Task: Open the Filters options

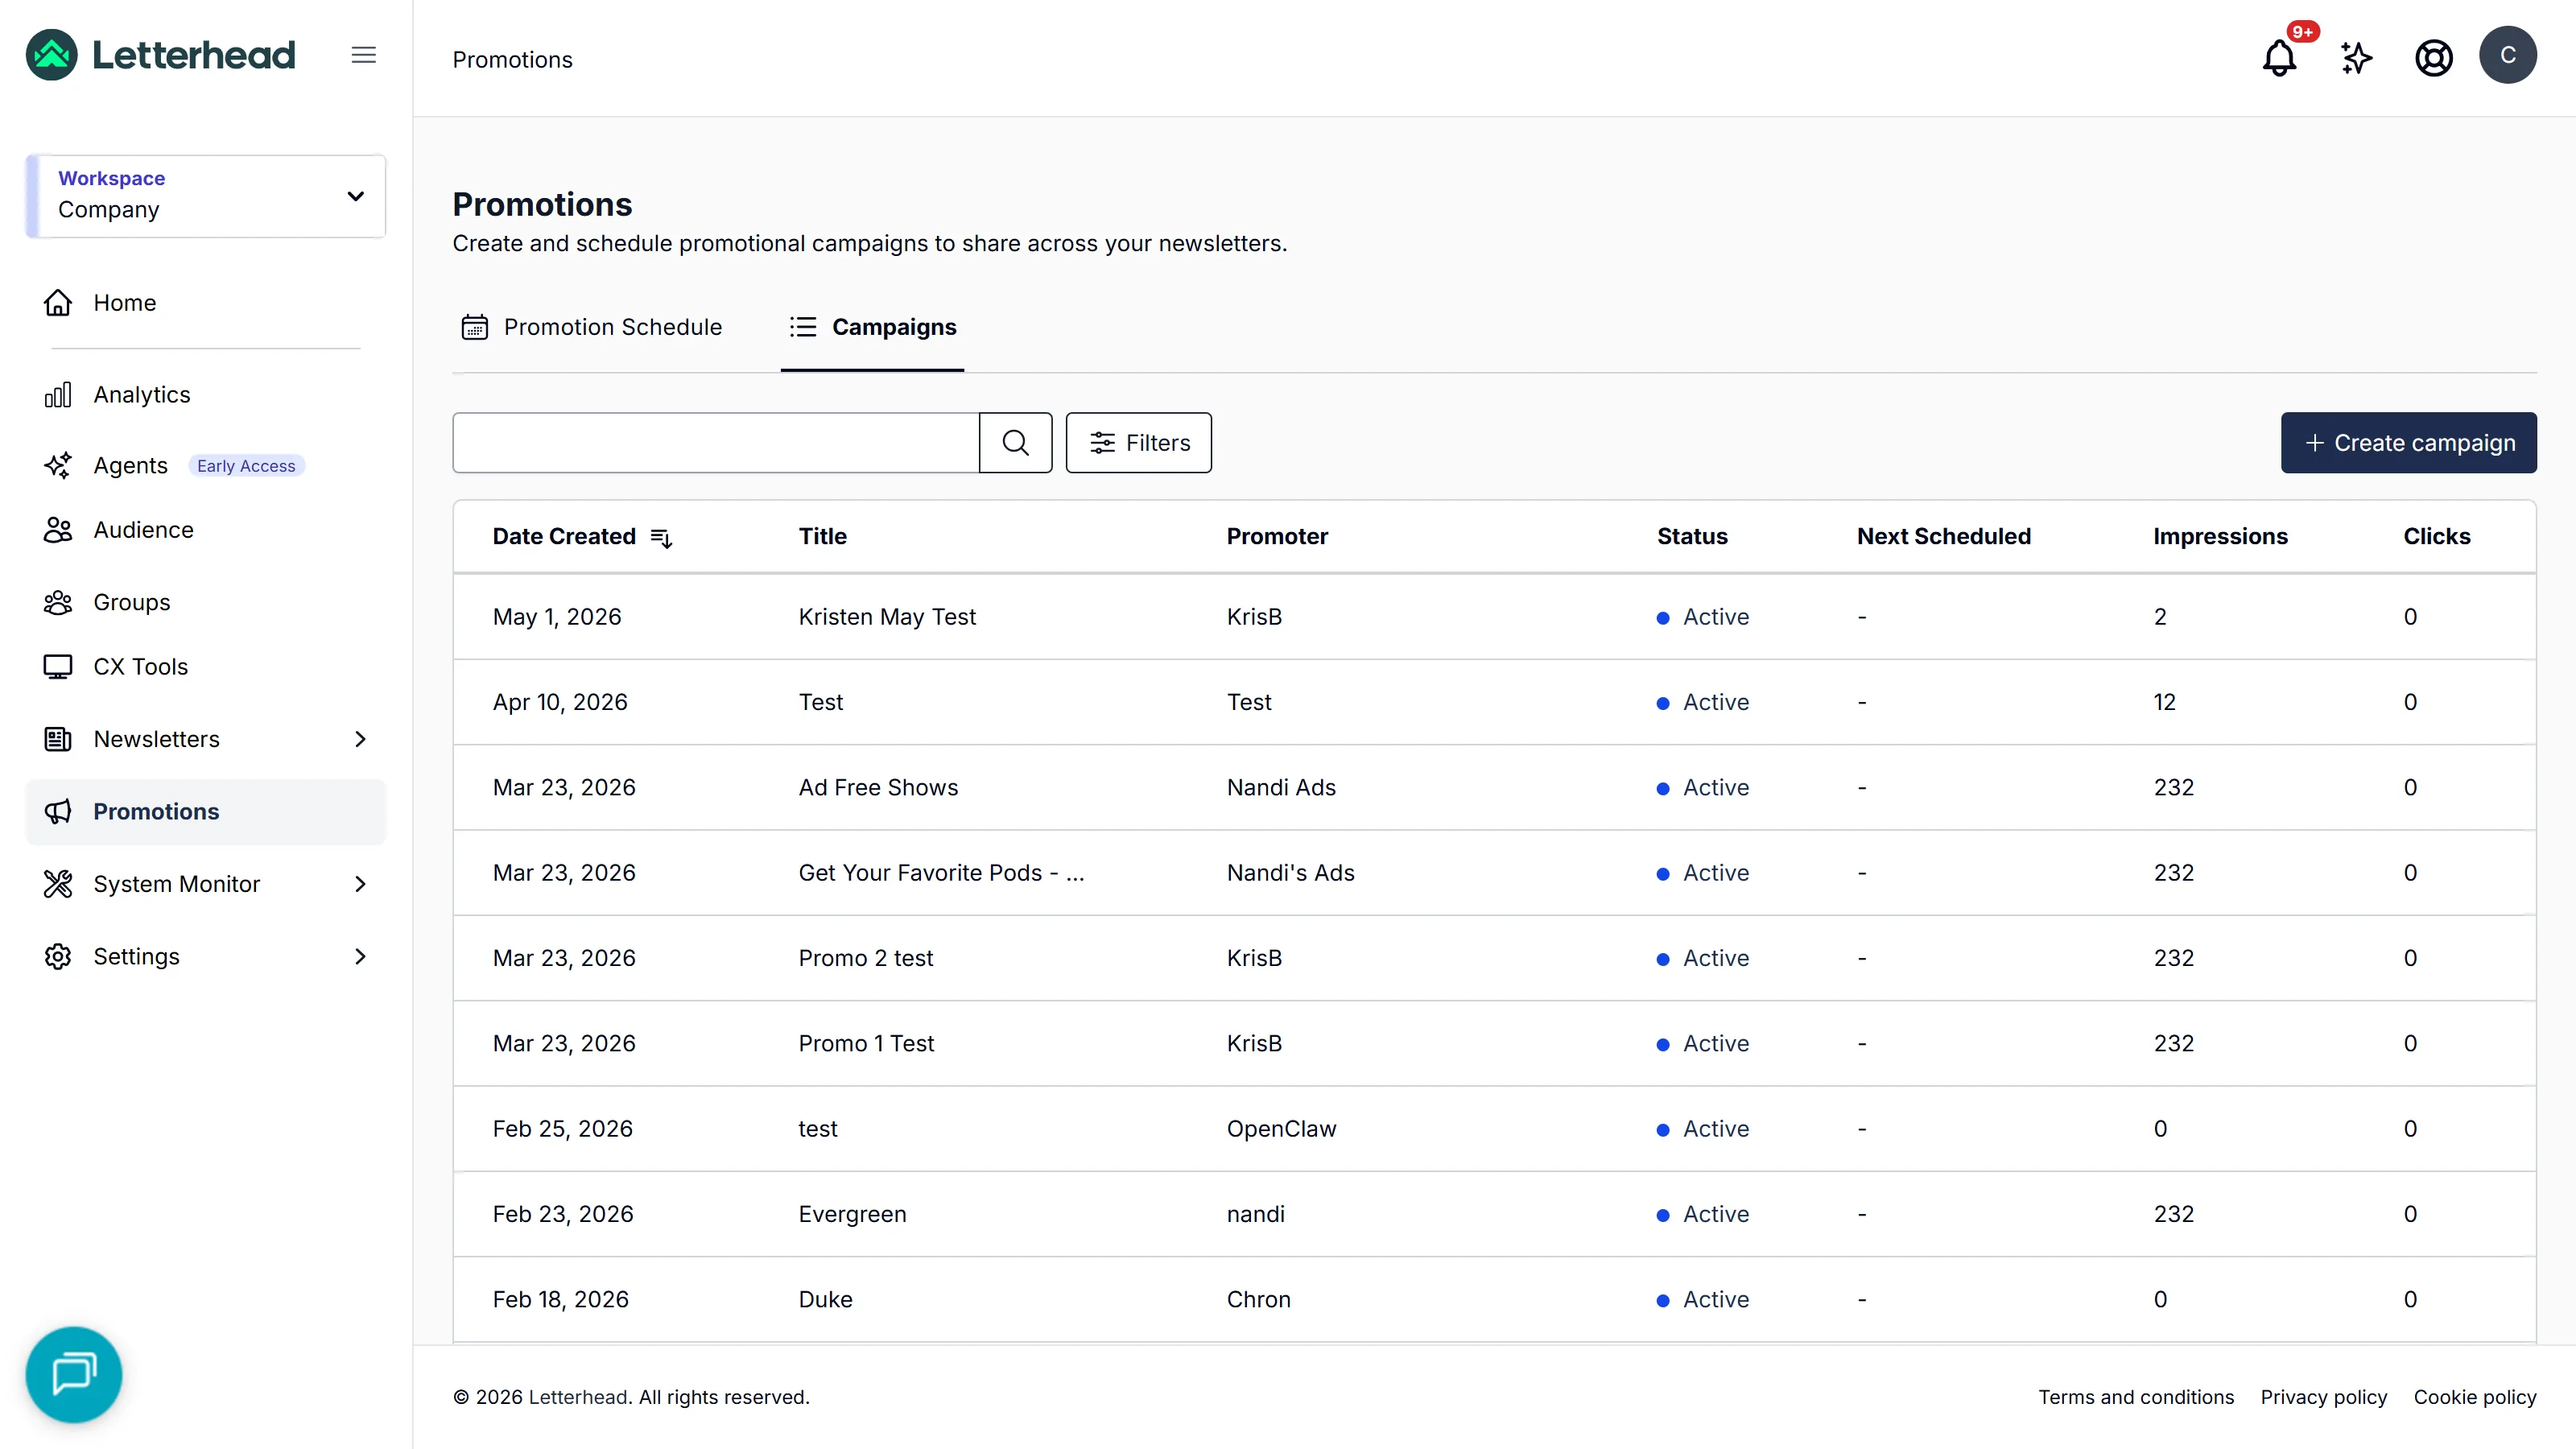Action: click(x=1138, y=442)
